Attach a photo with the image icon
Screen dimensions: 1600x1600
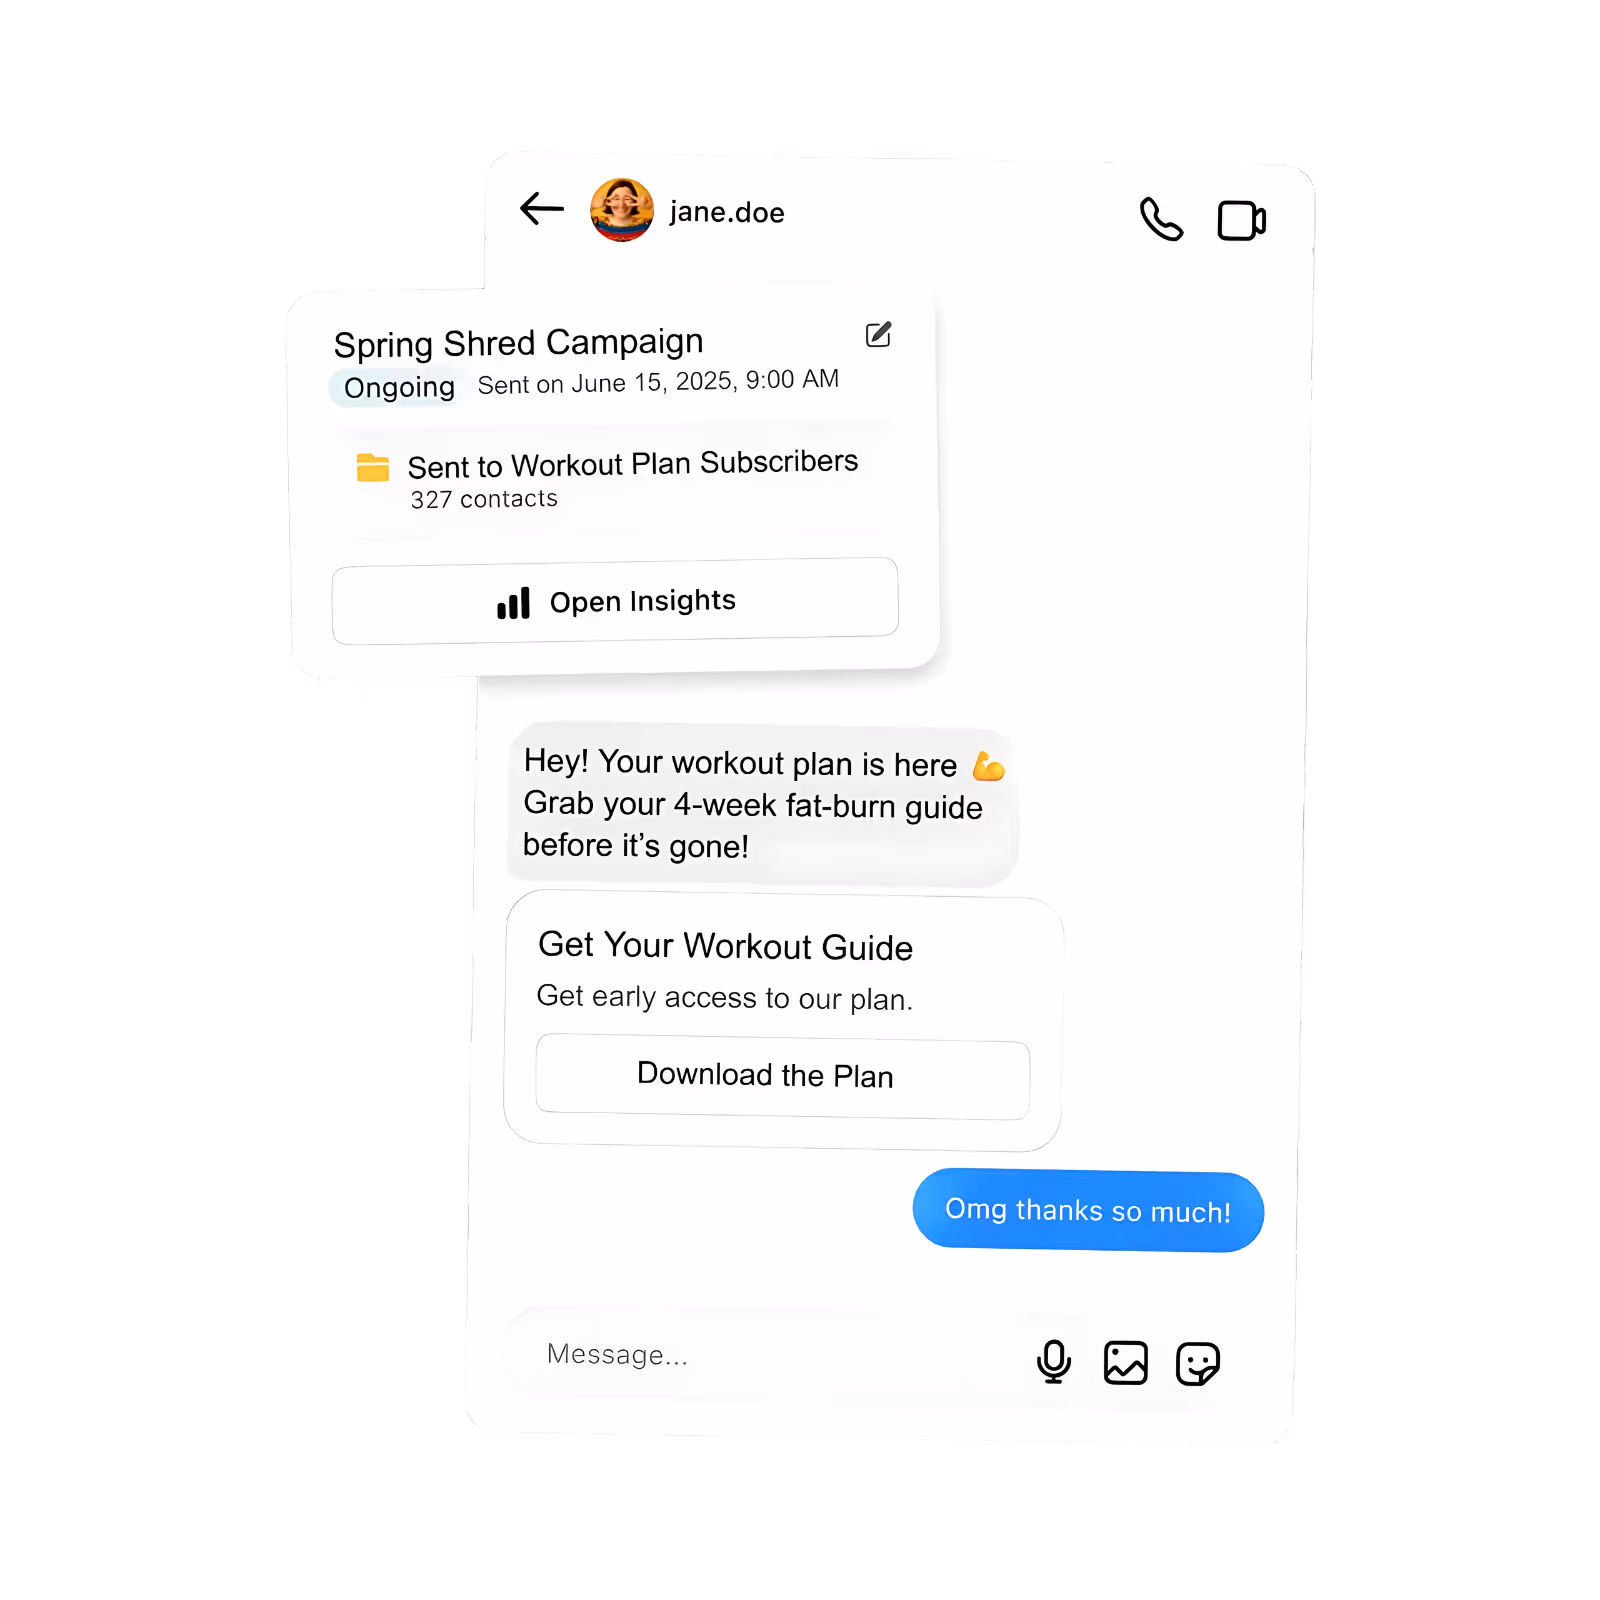click(x=1126, y=1363)
